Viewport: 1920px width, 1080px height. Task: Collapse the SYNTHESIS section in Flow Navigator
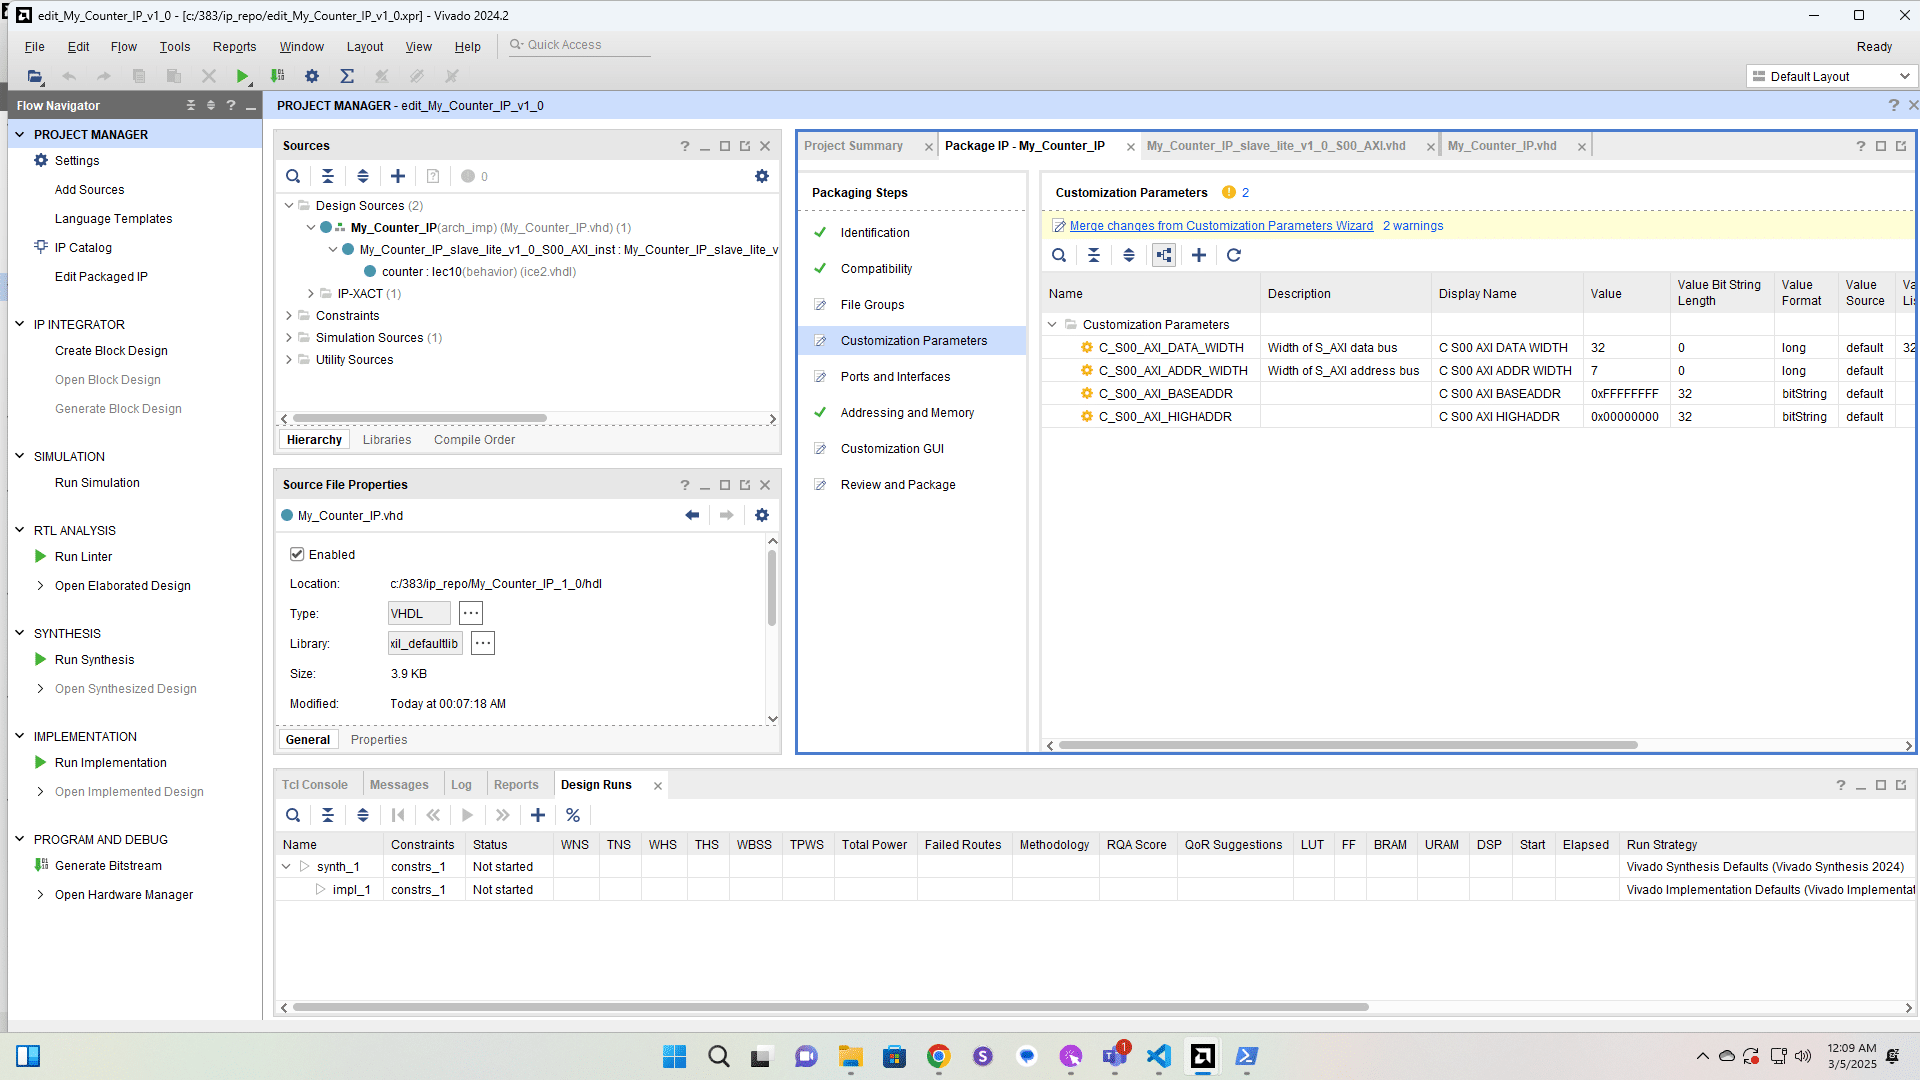pyautogui.click(x=19, y=633)
